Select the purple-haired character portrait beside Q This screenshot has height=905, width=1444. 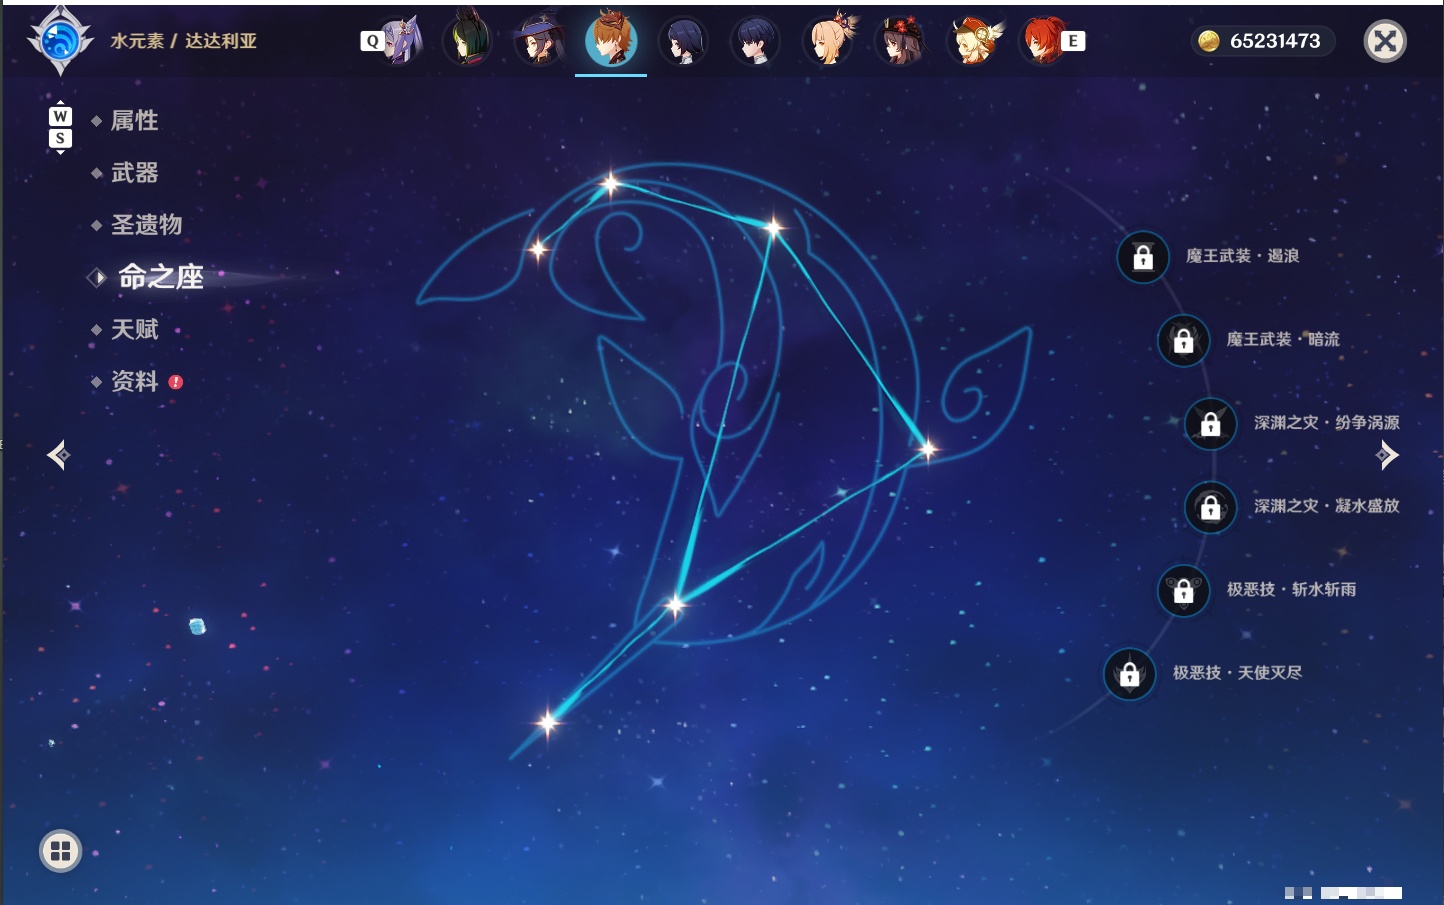(x=400, y=40)
